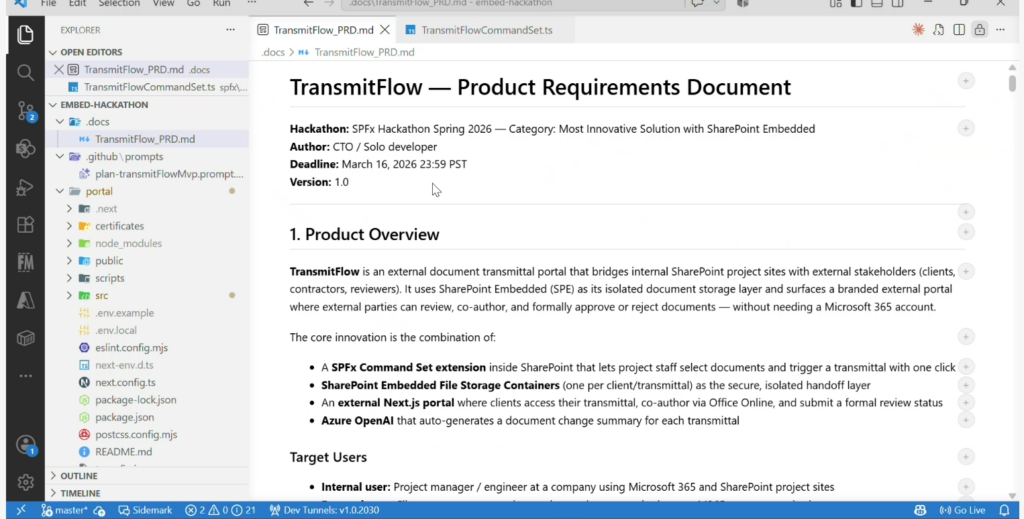The image size is (1024, 519).
Task: Click the command center search field
Action: click(512, 3)
